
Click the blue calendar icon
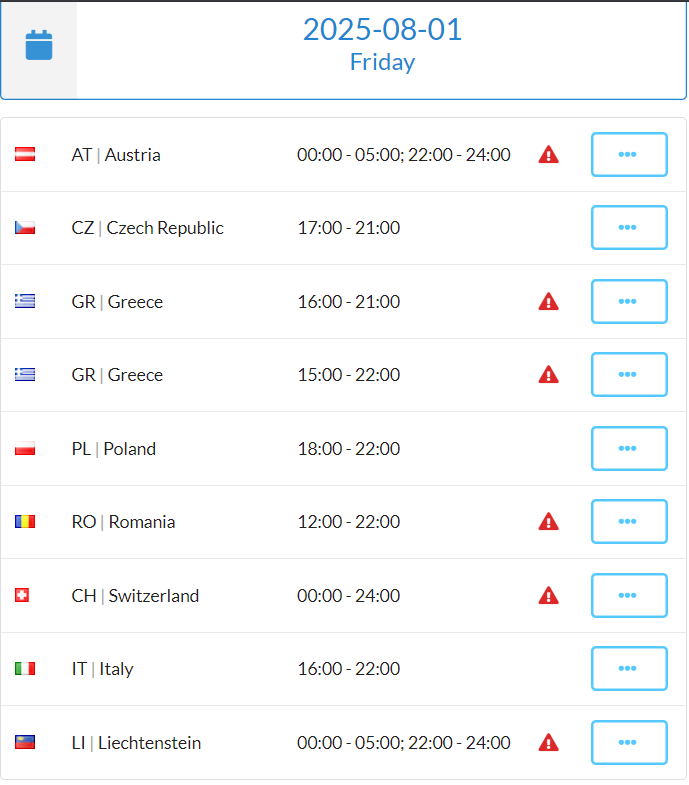tap(39, 45)
